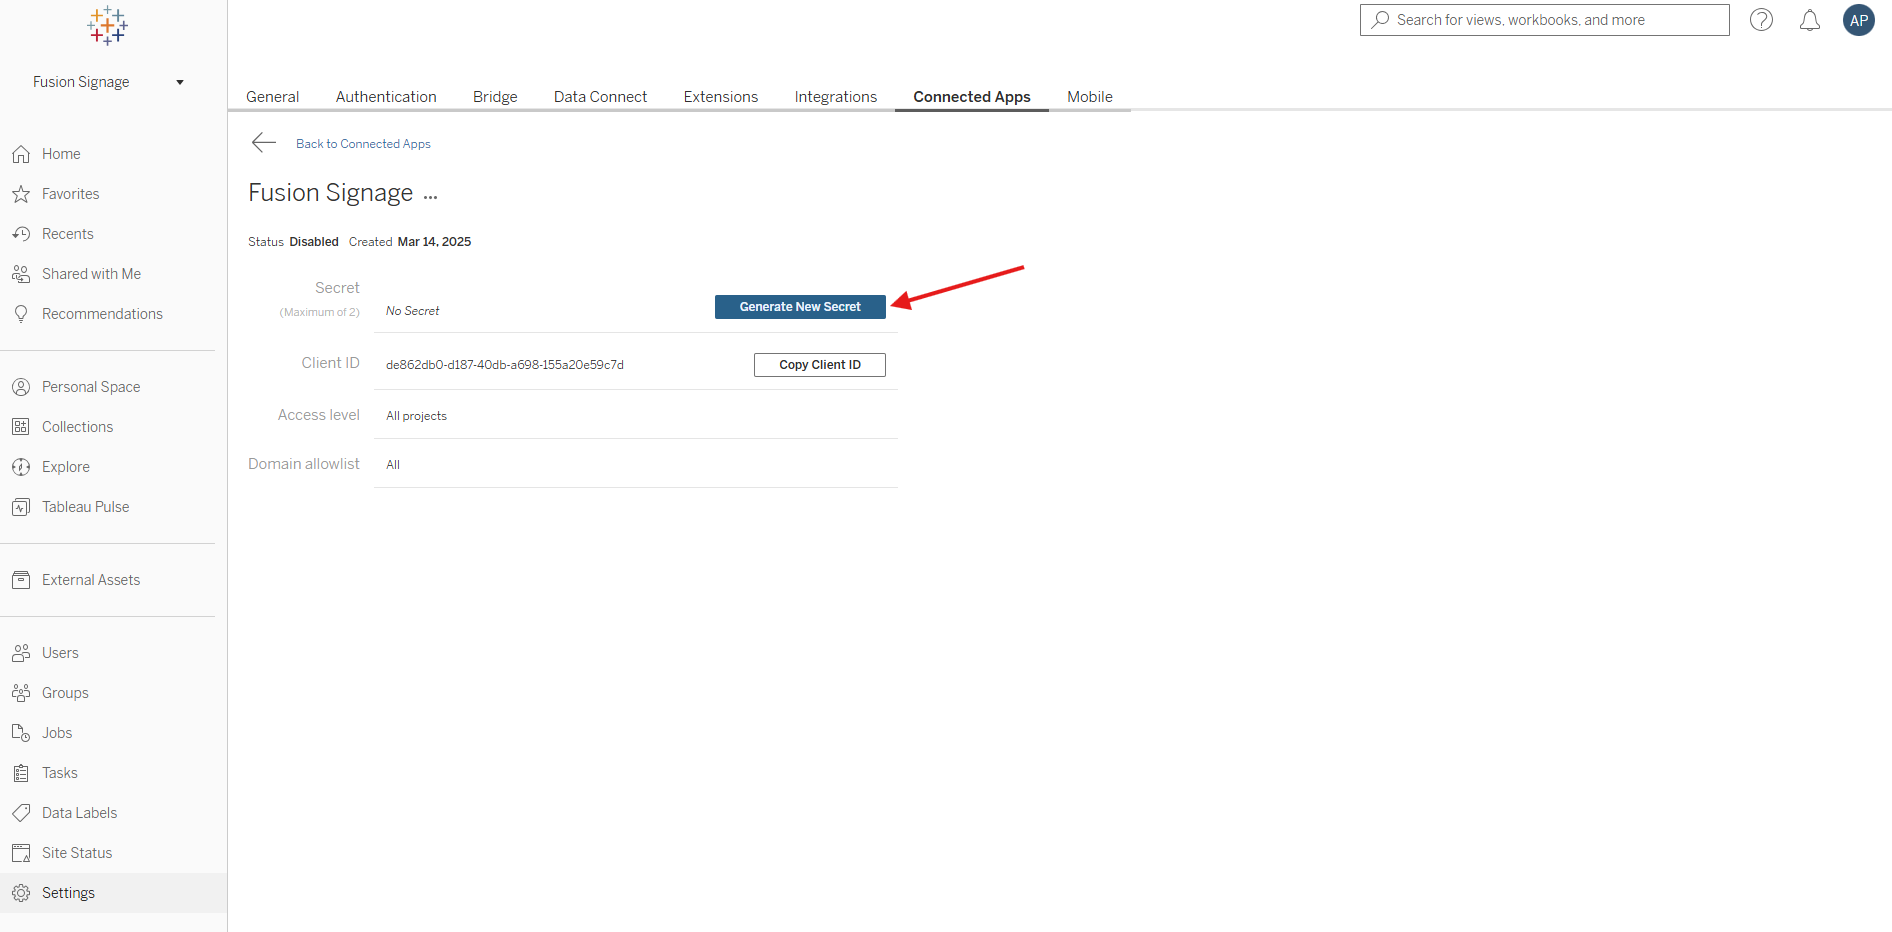Open the Data Labels page
Viewport: 1892px width, 932px height.
pyautogui.click(x=80, y=813)
